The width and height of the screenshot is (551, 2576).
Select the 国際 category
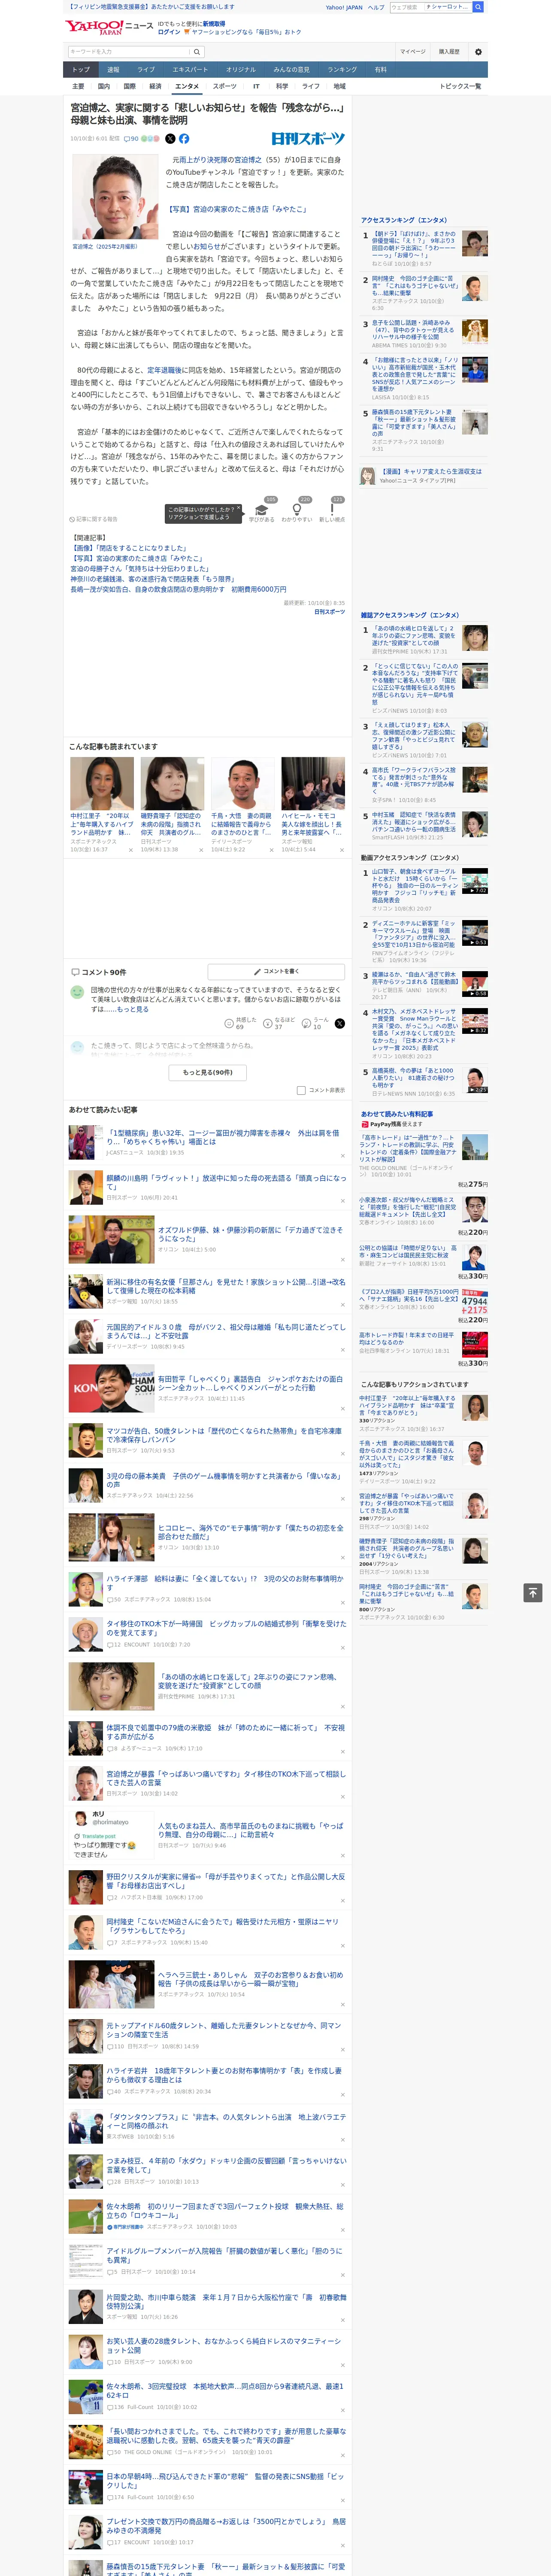[x=129, y=86]
